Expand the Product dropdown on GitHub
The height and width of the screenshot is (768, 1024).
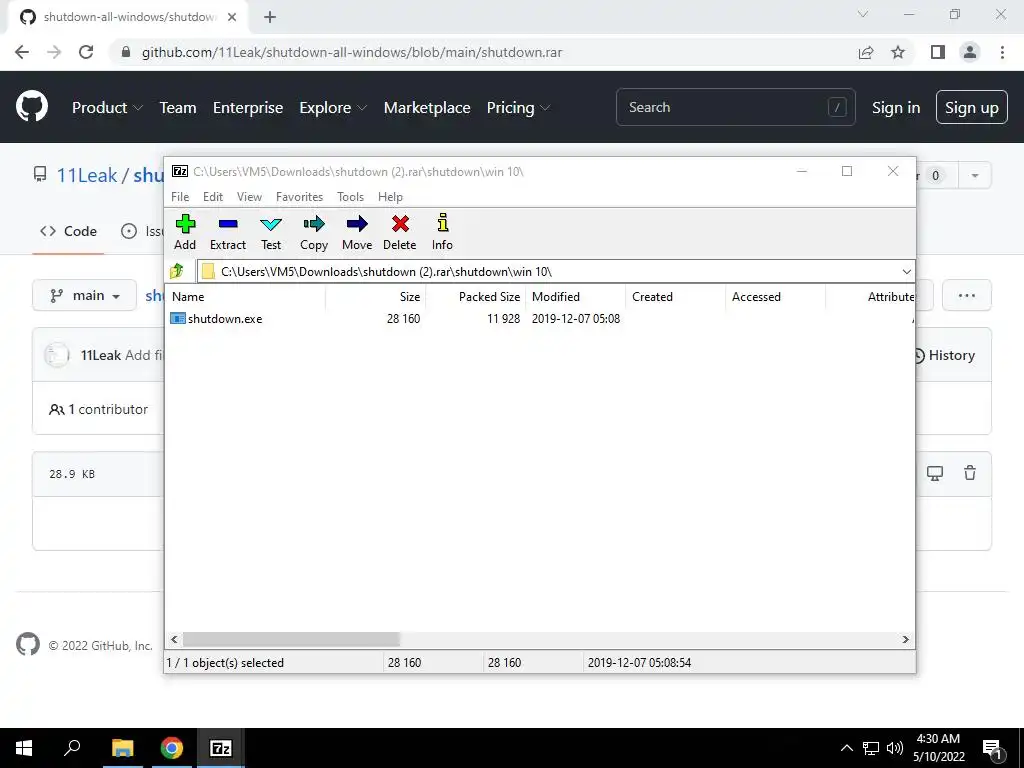point(107,108)
